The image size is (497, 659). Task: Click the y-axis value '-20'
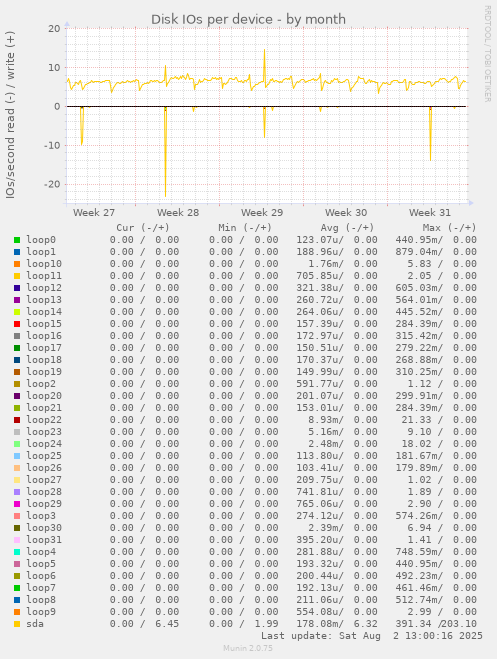pyautogui.click(x=52, y=184)
